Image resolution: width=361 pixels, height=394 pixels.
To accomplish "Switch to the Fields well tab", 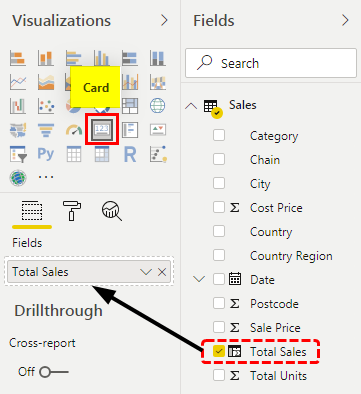I will click(32, 211).
